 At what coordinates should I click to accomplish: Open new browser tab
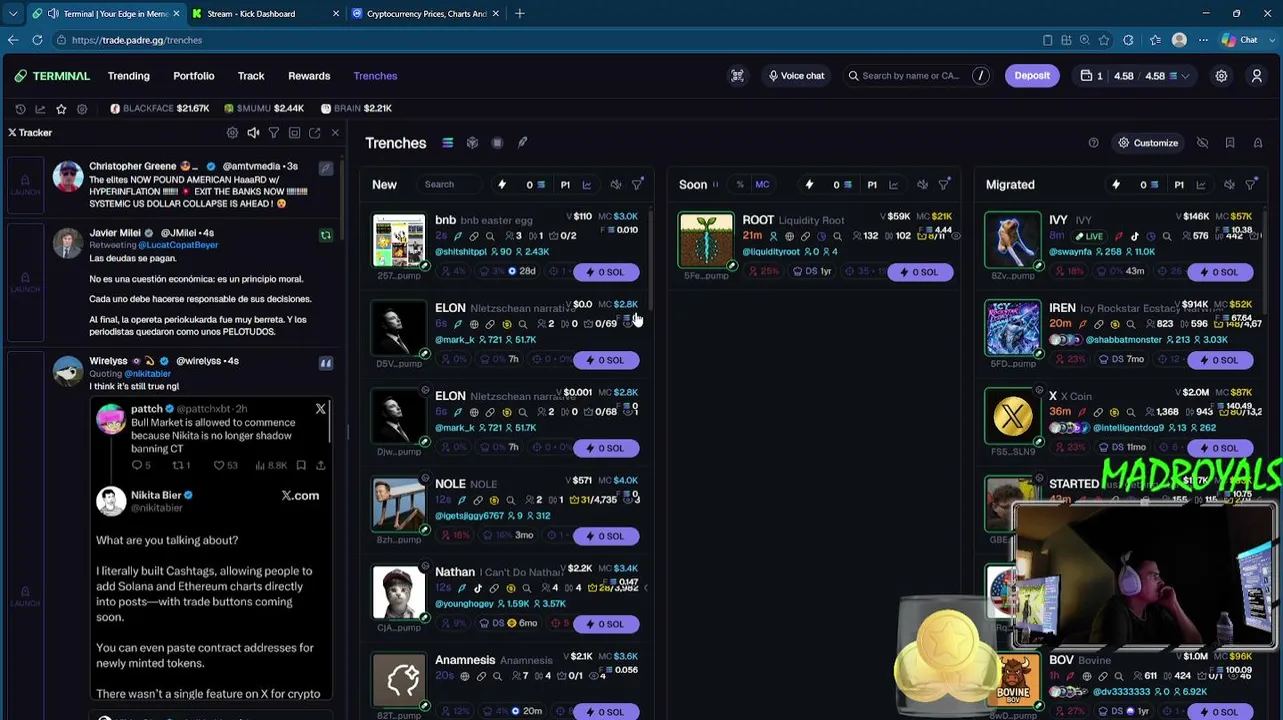[520, 14]
